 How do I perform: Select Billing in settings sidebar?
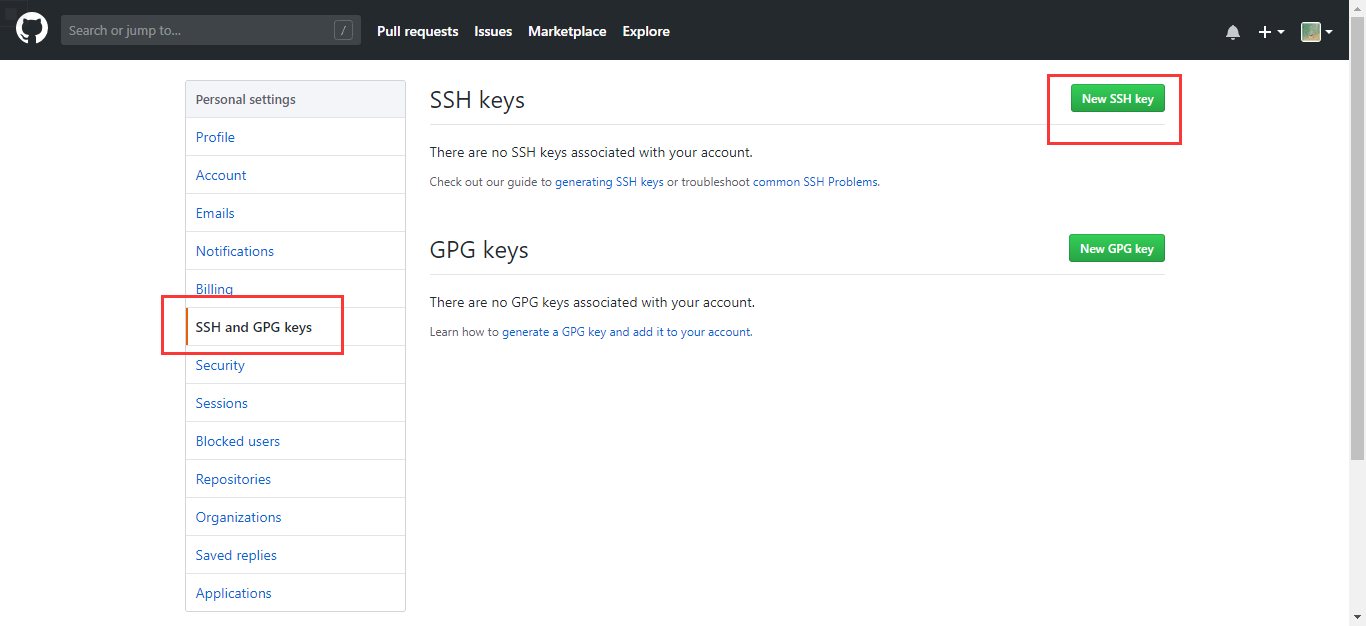click(x=295, y=289)
